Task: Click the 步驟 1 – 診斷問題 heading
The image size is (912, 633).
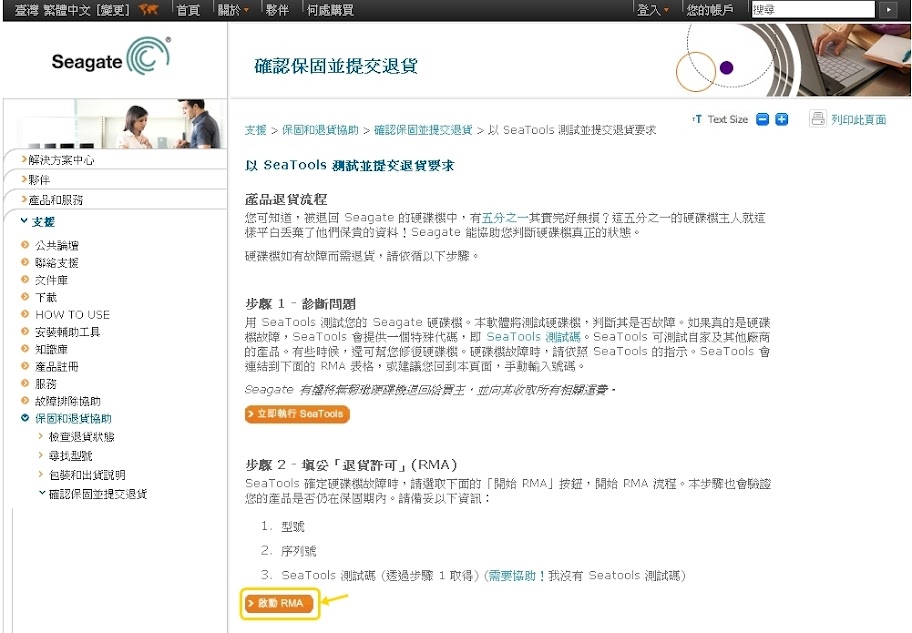Action: click(x=300, y=304)
